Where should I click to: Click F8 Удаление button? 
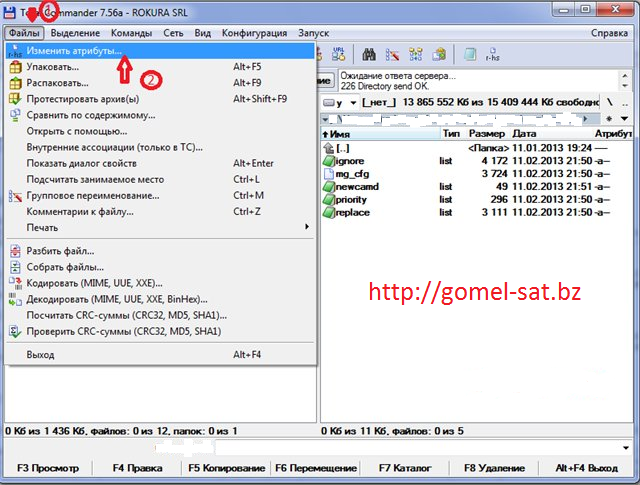coord(494,468)
